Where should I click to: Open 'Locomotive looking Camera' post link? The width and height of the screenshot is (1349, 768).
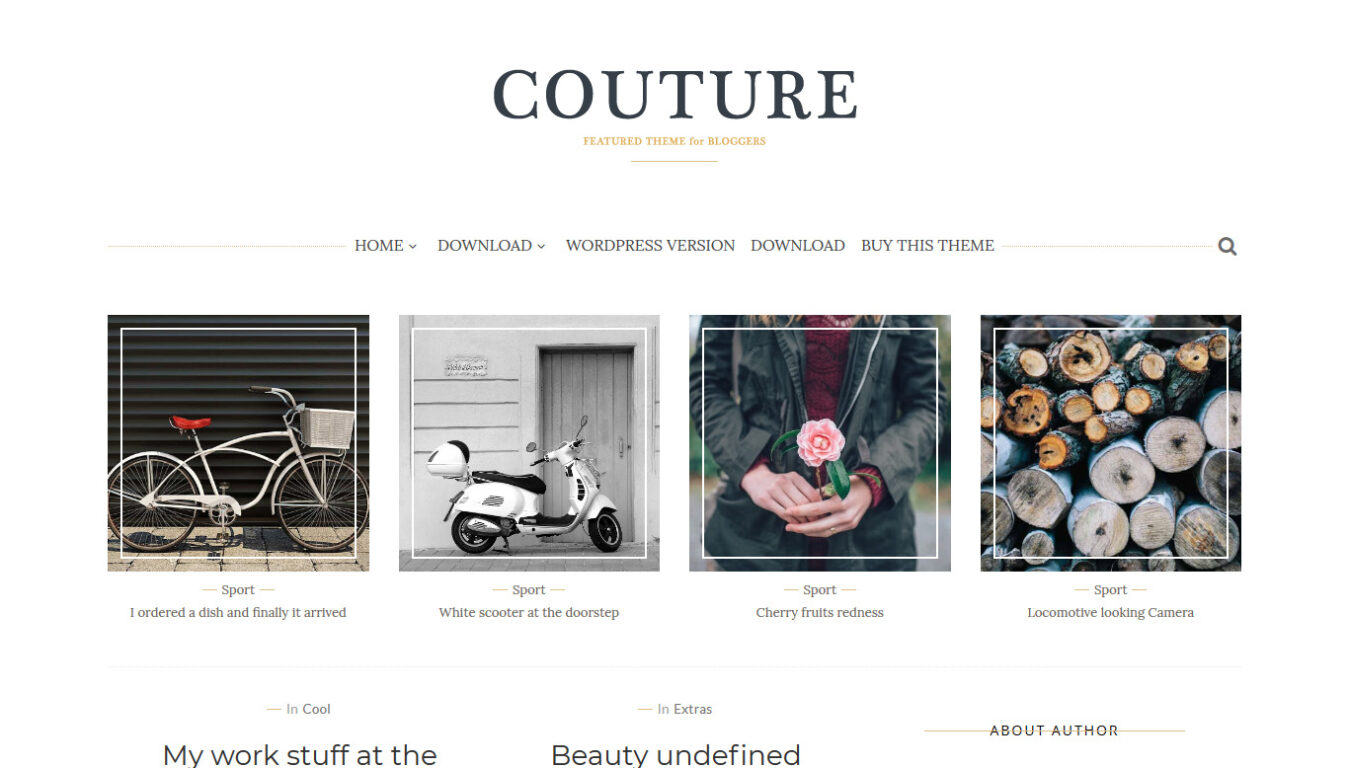tap(1111, 613)
